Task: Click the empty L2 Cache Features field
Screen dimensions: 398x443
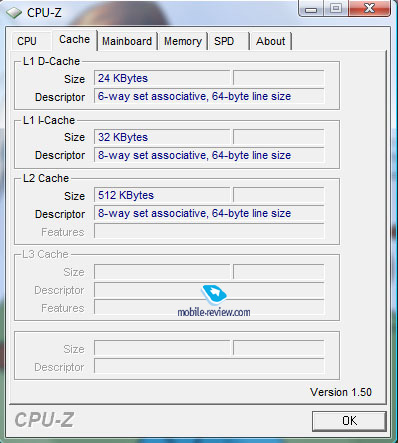Action: (209, 231)
